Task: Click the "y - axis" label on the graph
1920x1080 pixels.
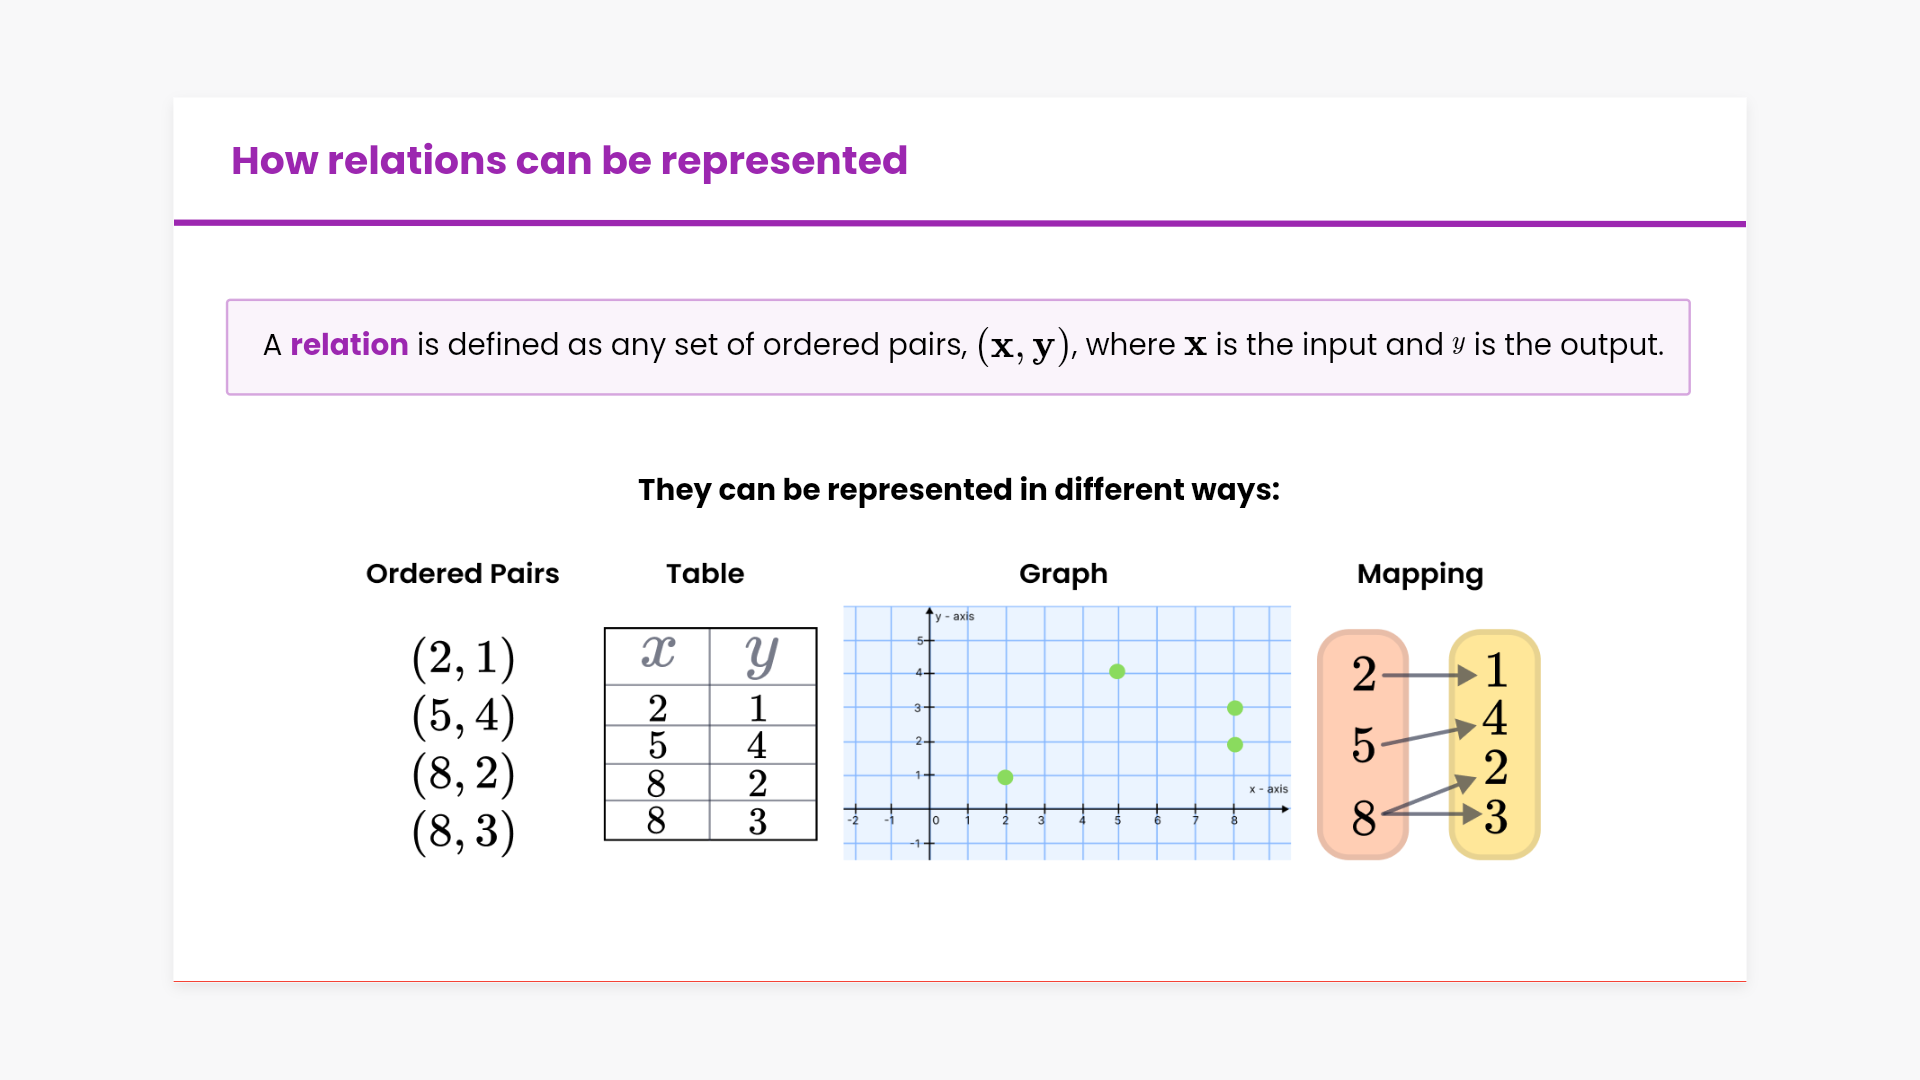Action: [x=955, y=616]
